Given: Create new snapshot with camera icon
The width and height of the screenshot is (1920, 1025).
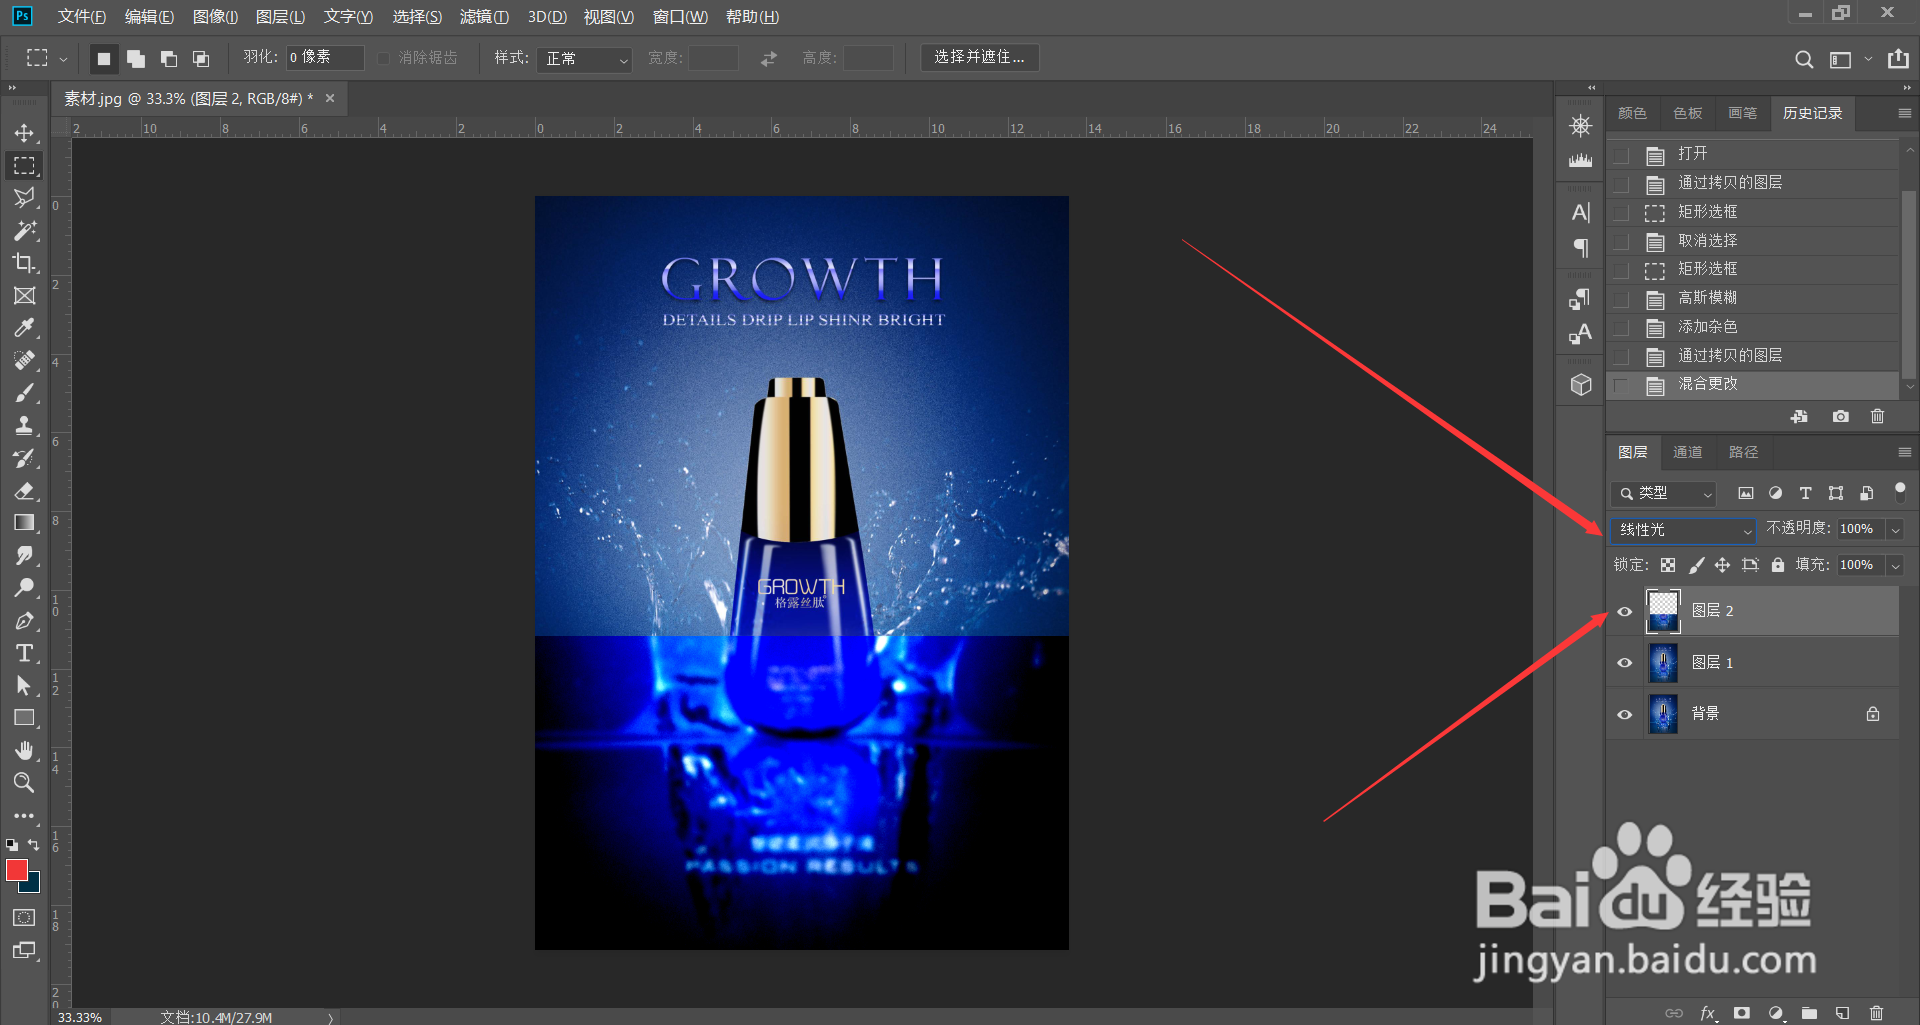Looking at the screenshot, I should pyautogui.click(x=1840, y=416).
